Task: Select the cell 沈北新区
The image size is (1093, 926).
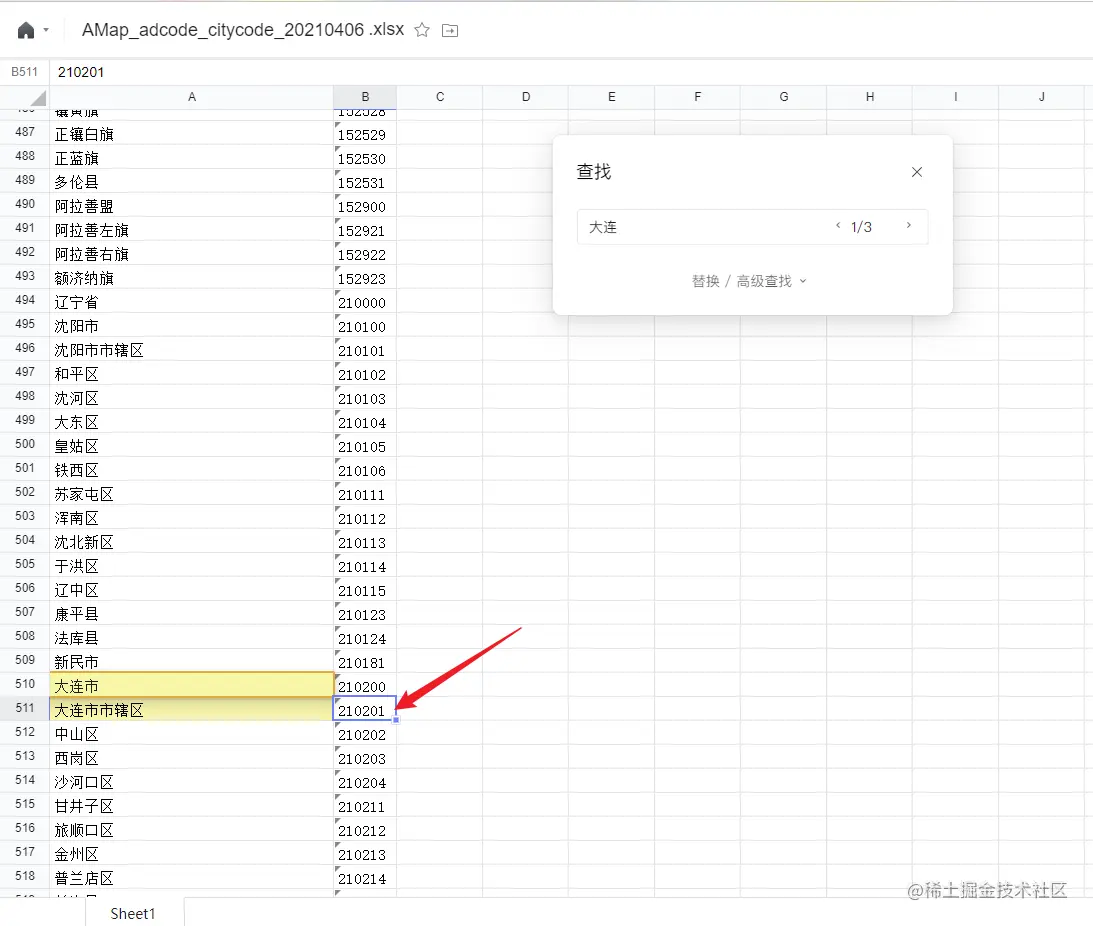Action: pos(192,542)
